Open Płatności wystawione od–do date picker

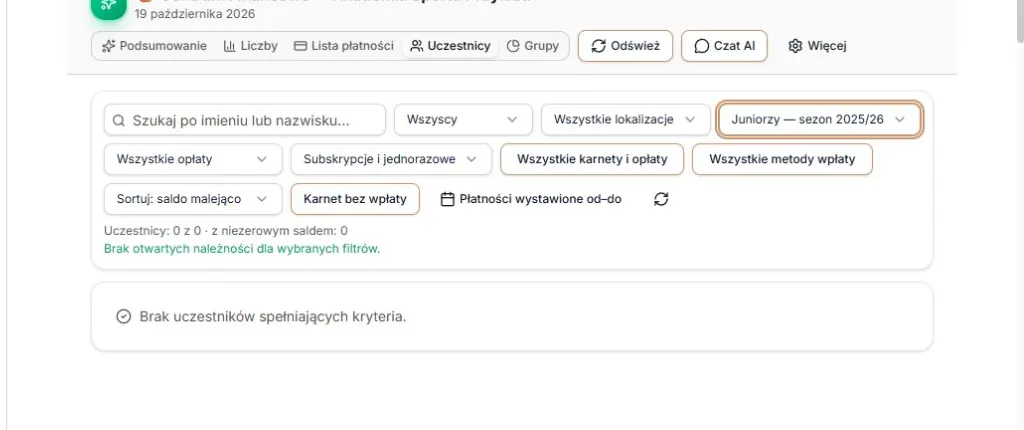pos(531,199)
